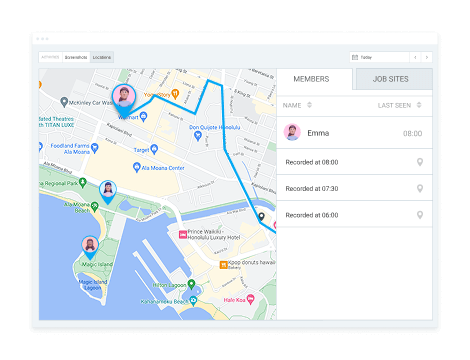The height and width of the screenshot is (360, 470).
Task: Click the Kpop donuts hawaii icon
Action: [224, 265]
